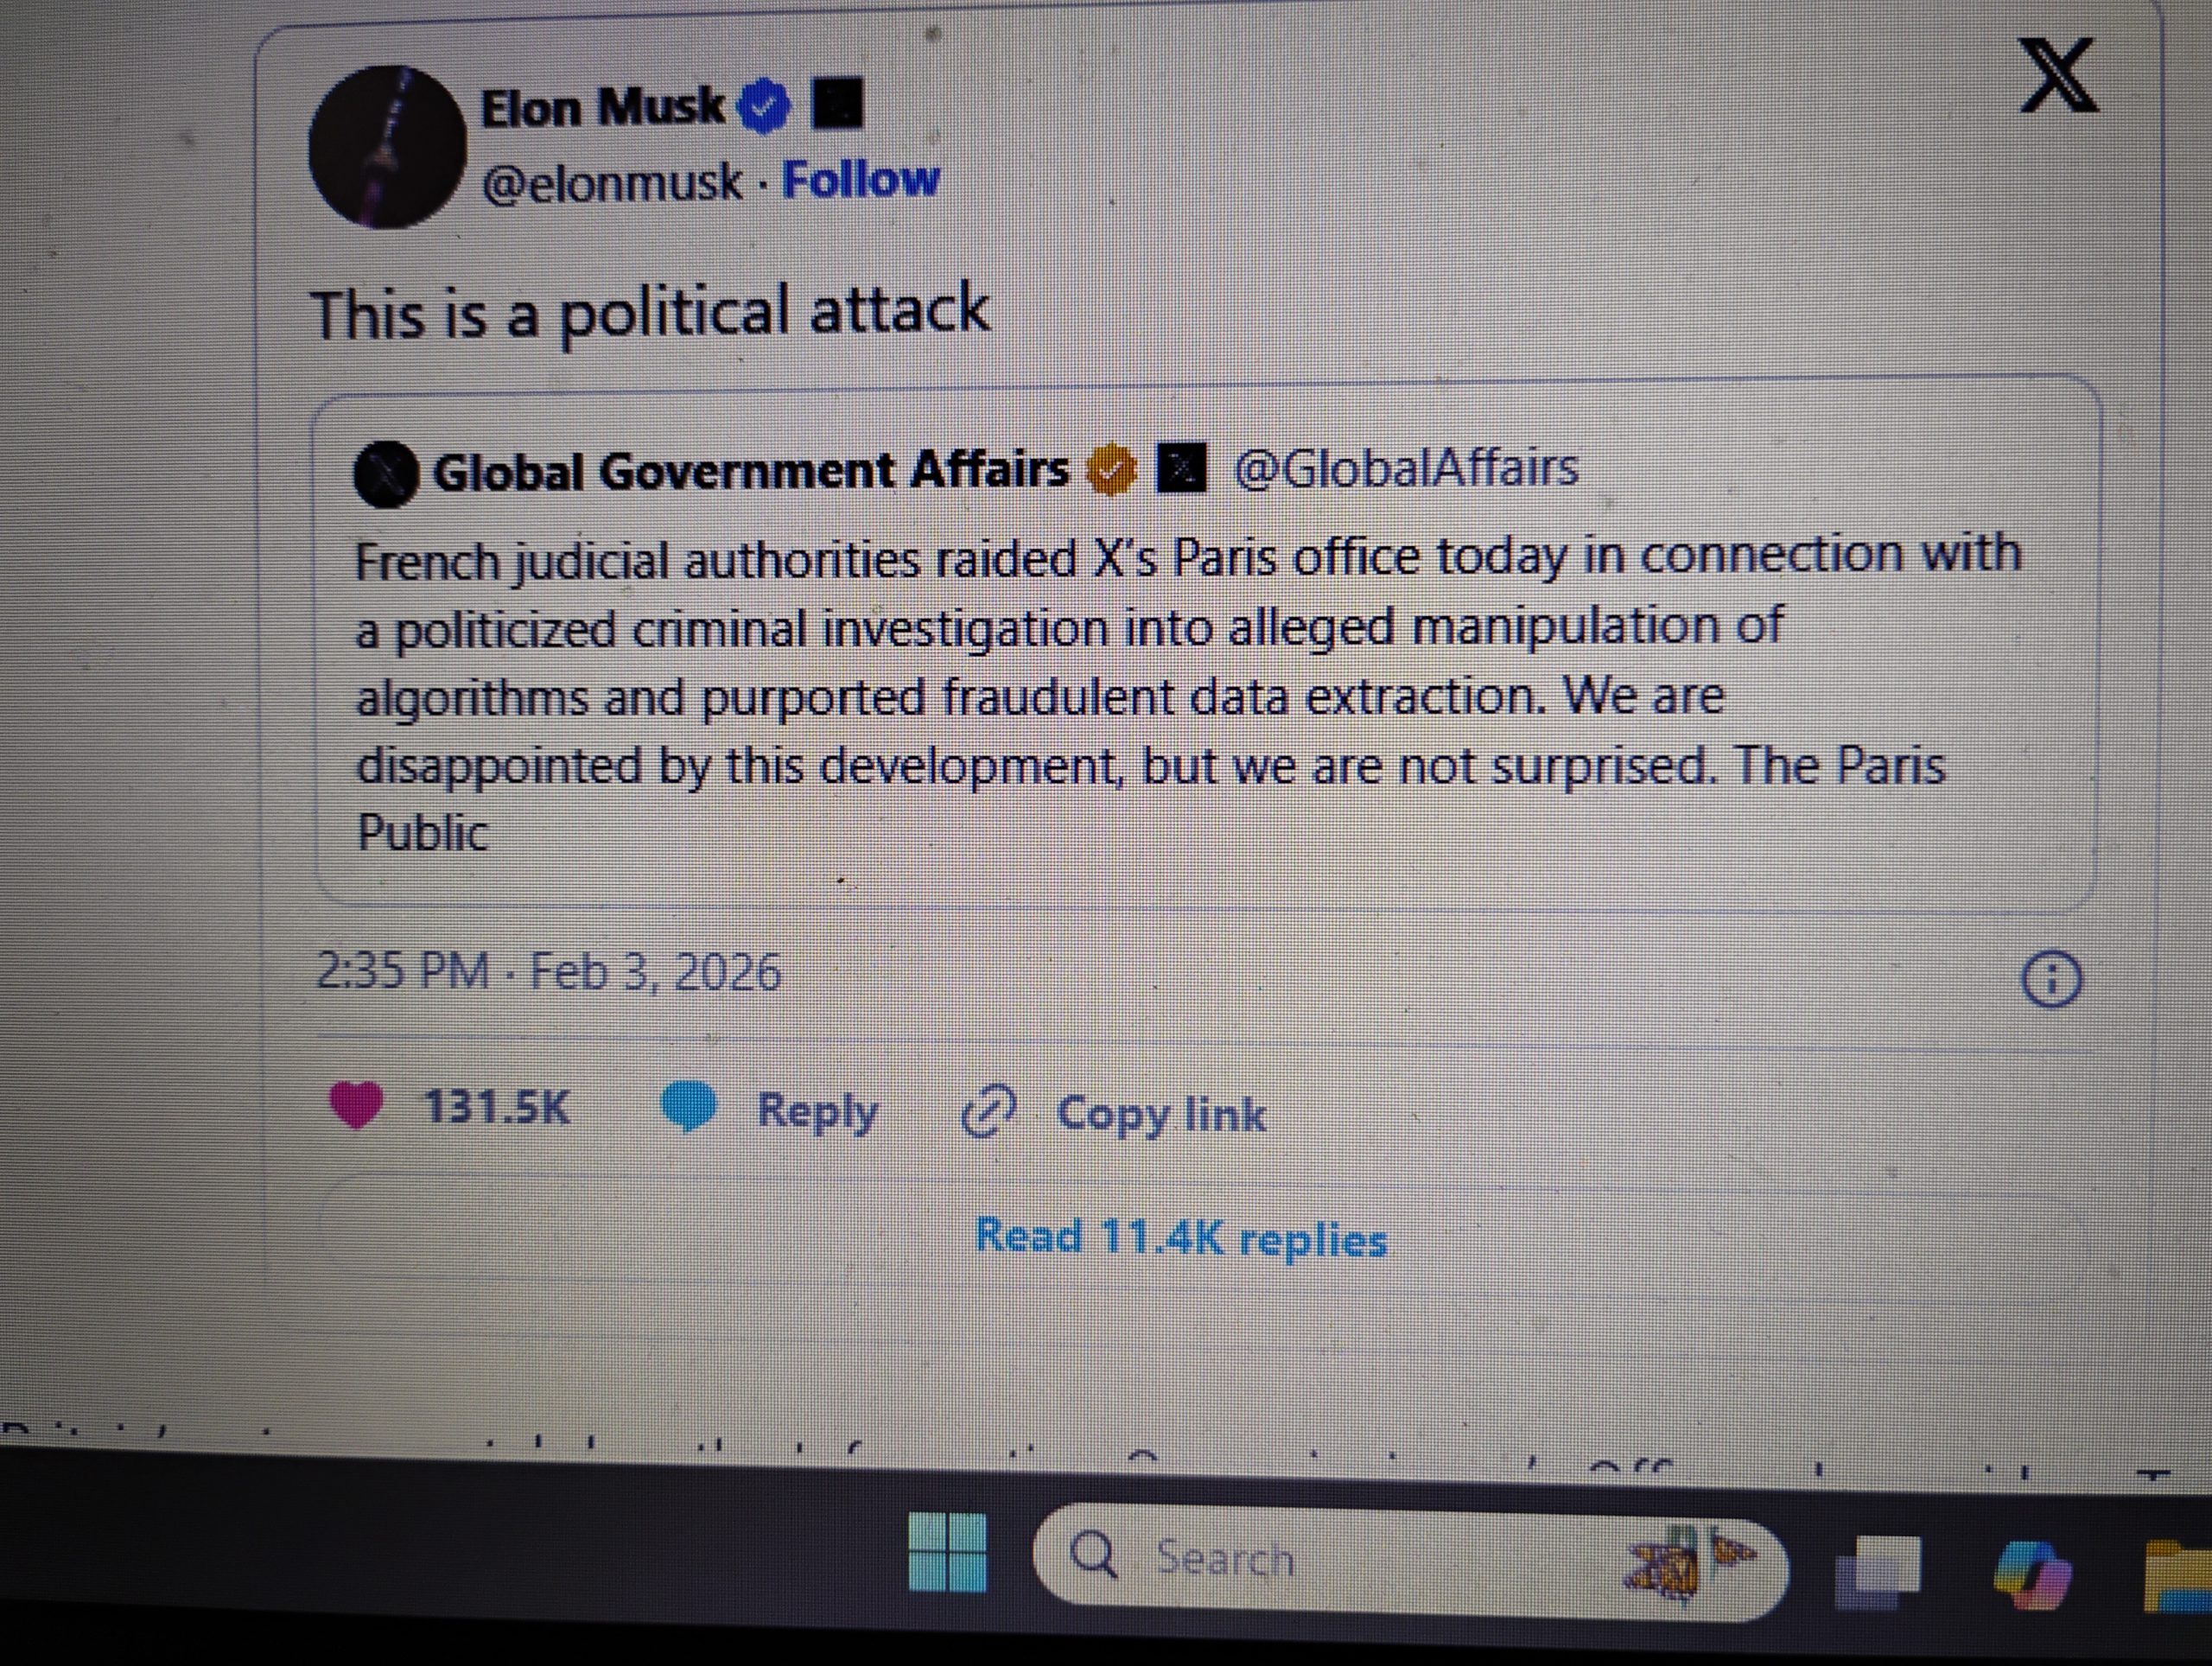Open Task View from the taskbar
Screen dimensions: 2212x1666
pyautogui.click(x=1879, y=1570)
